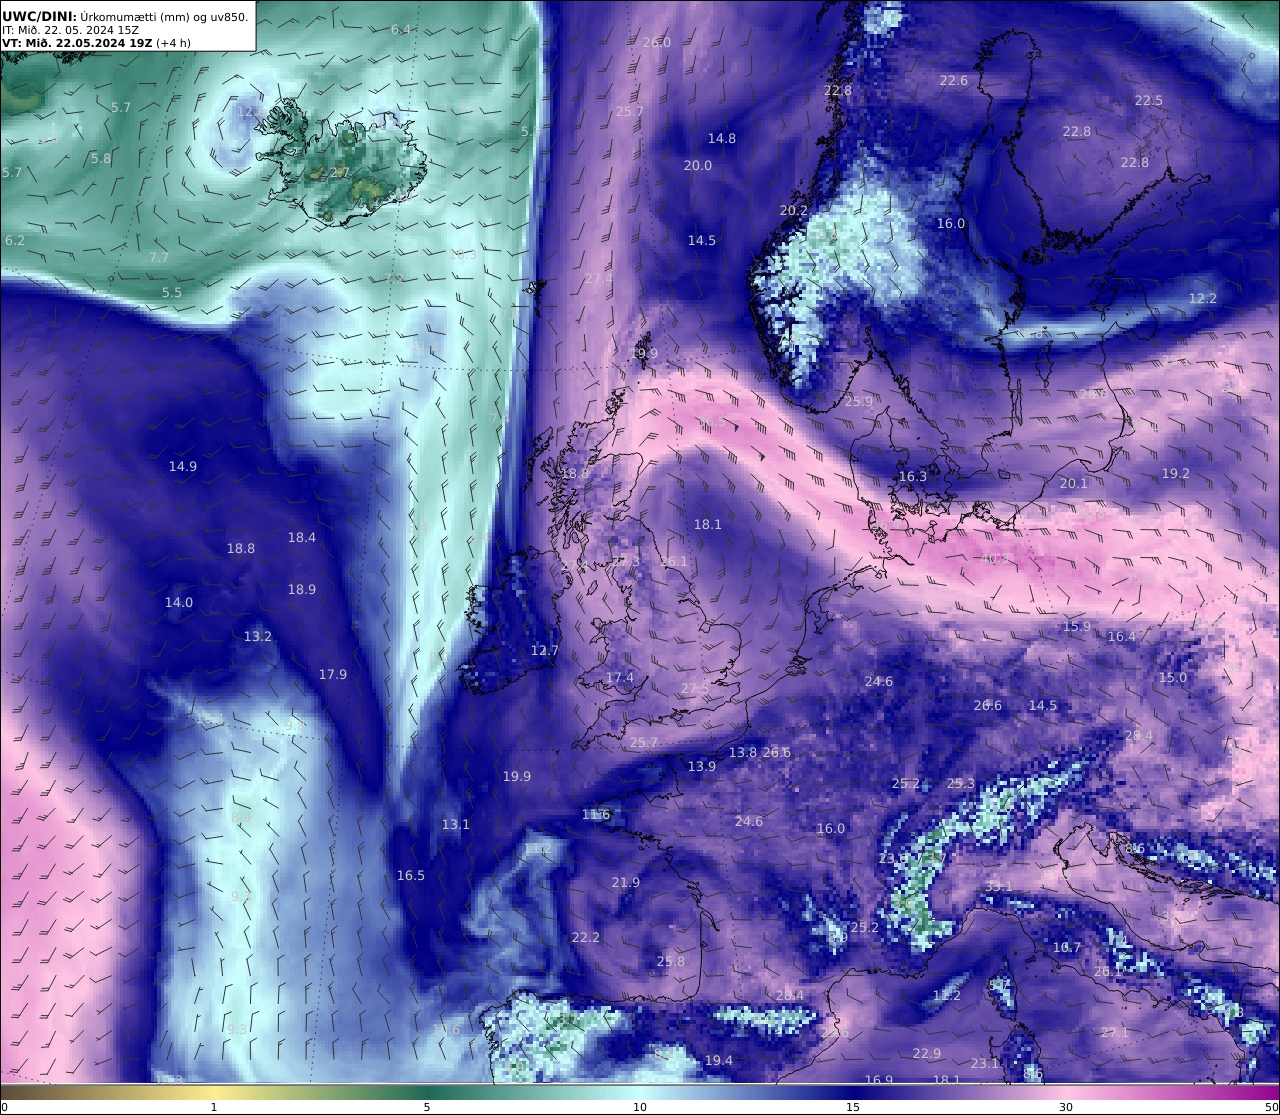Click the map value 14.8
This screenshot has height=1115, width=1280.
coord(722,138)
